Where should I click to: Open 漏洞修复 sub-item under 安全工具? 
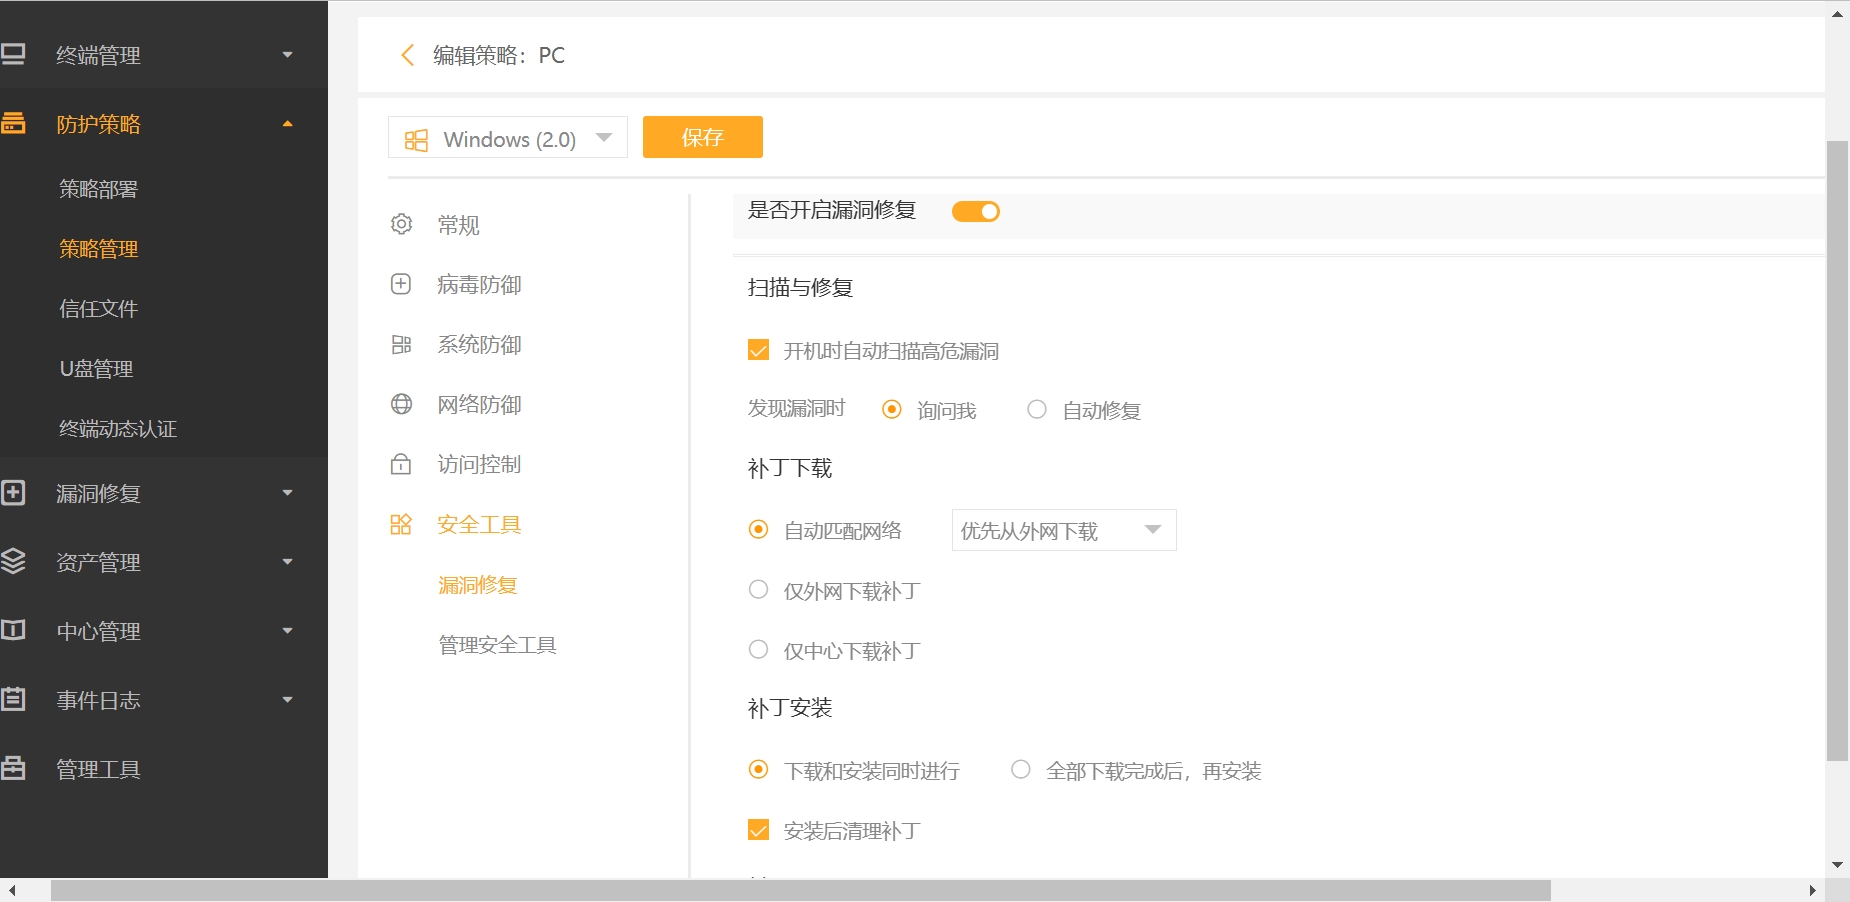[x=478, y=585]
